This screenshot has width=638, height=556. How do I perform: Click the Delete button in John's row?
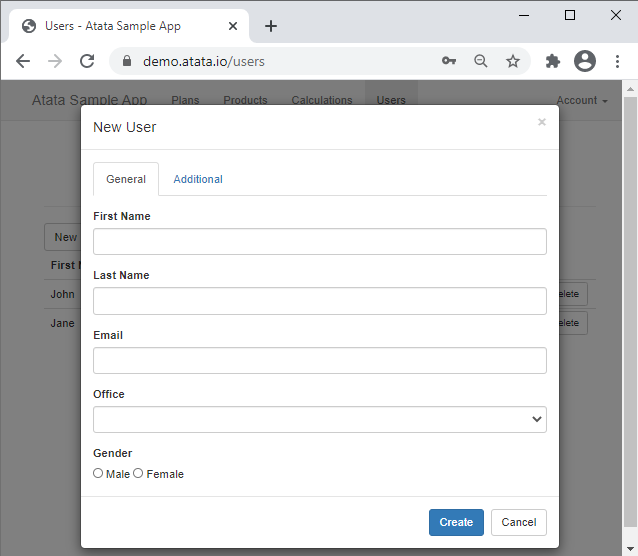[573, 294]
